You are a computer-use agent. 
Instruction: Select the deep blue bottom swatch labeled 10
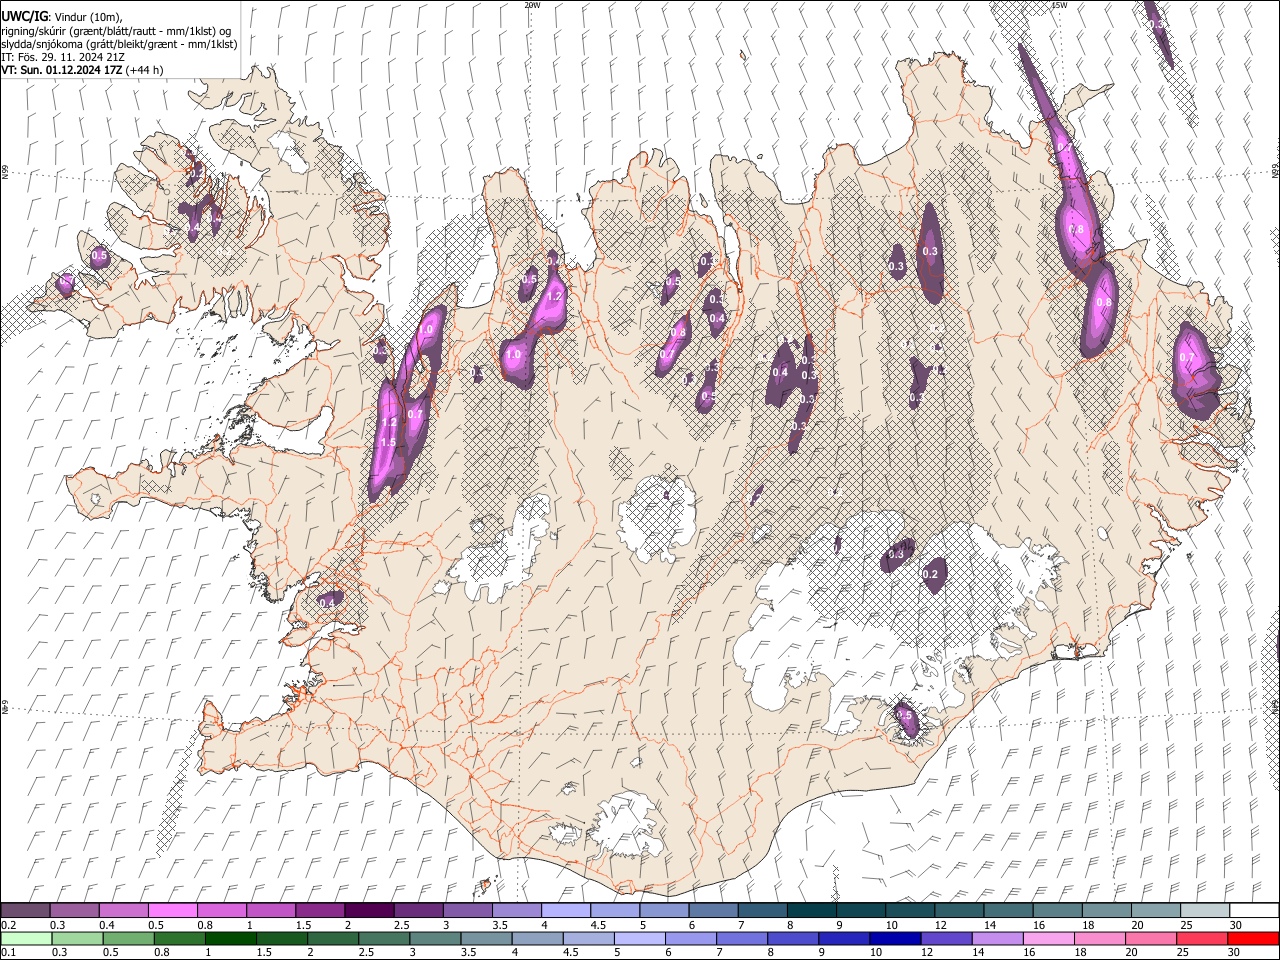click(x=894, y=938)
